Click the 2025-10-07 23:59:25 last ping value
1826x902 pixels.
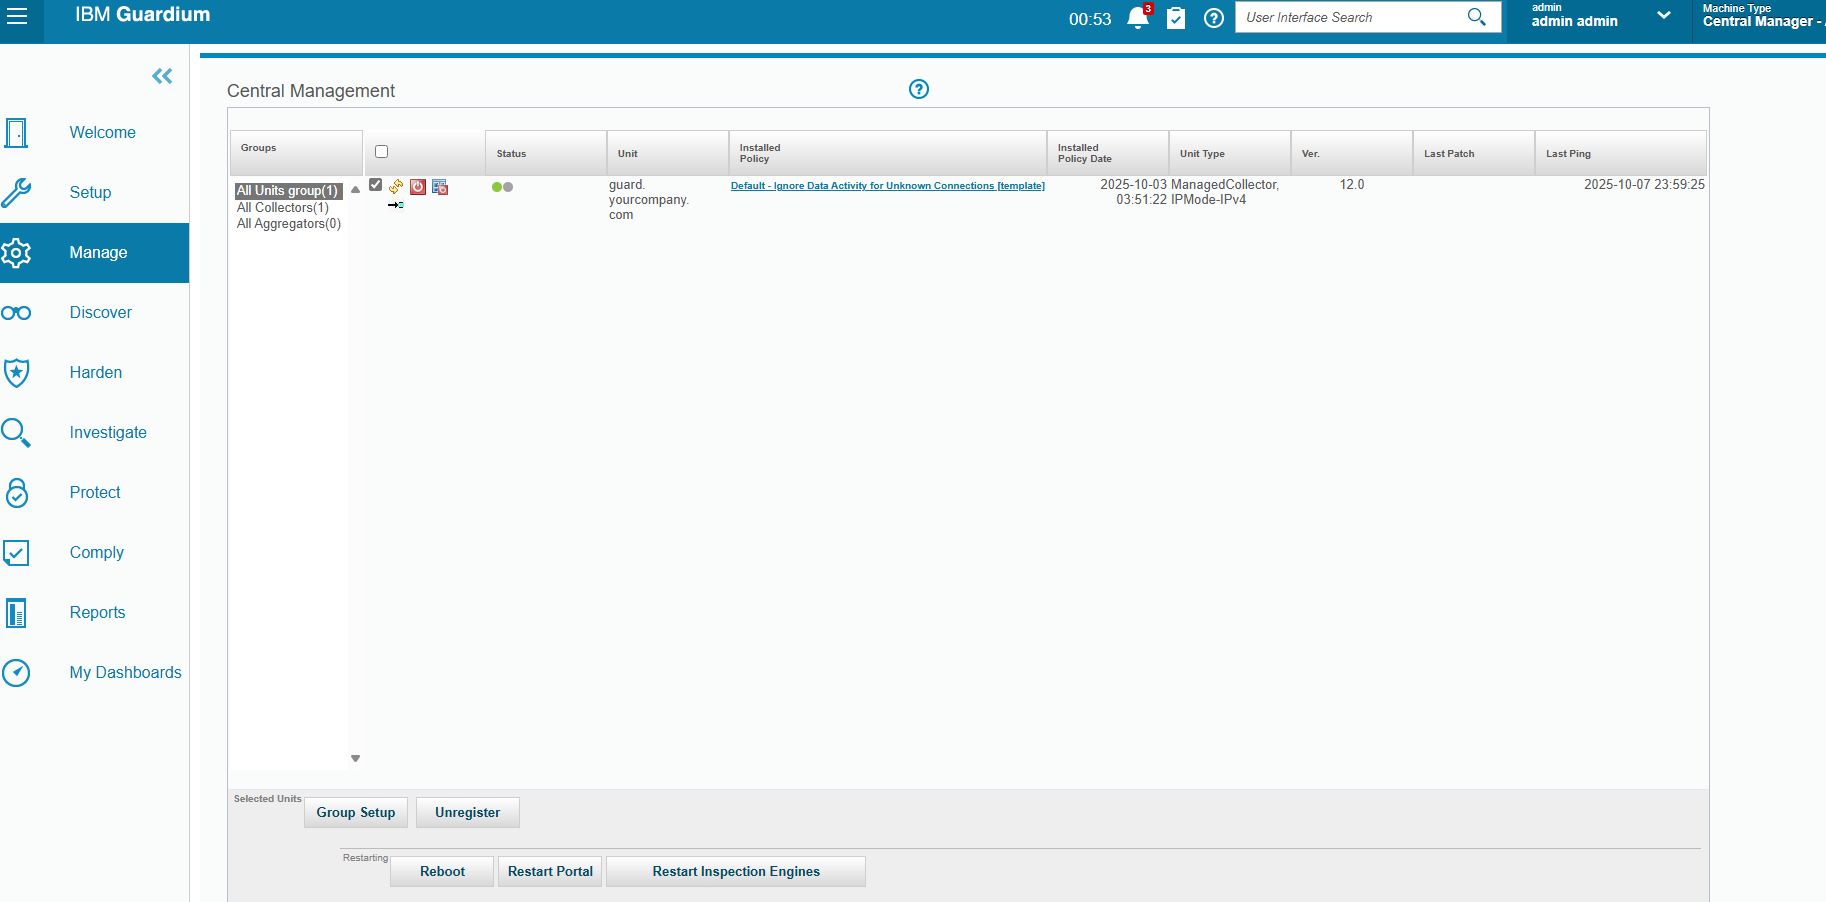point(1644,185)
